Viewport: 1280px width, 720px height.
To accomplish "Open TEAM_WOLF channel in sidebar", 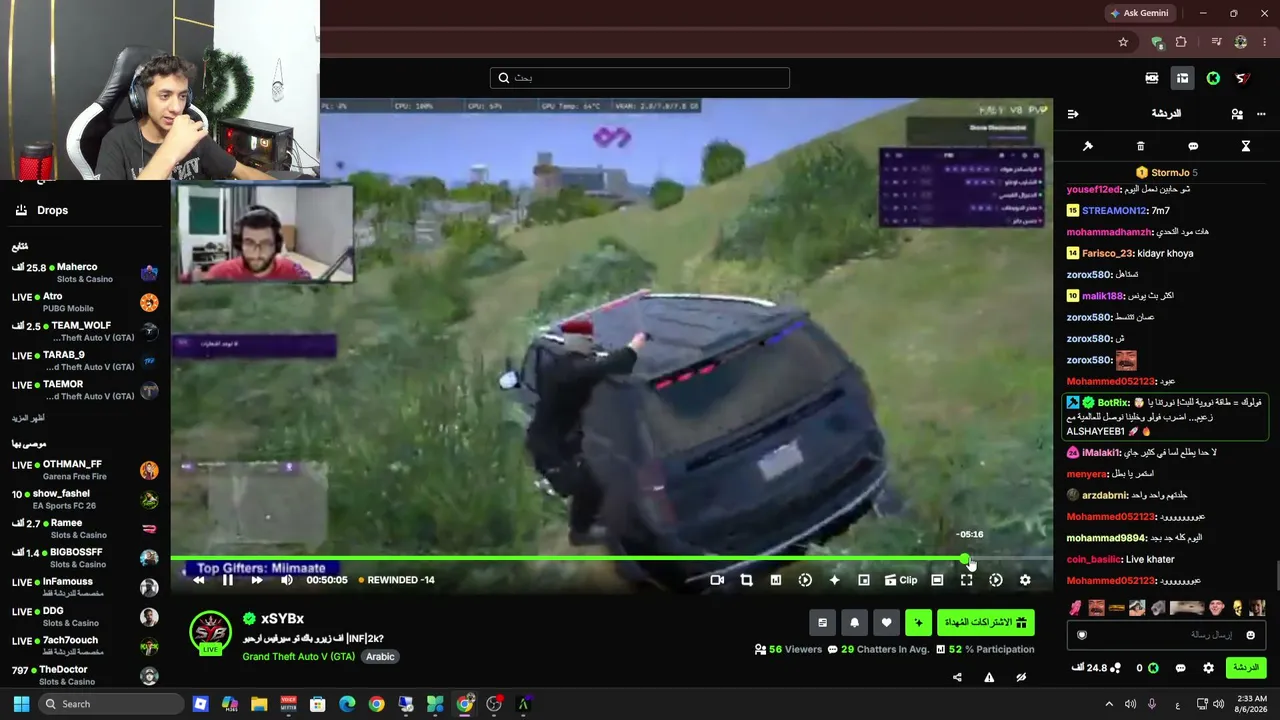I will coord(85,331).
